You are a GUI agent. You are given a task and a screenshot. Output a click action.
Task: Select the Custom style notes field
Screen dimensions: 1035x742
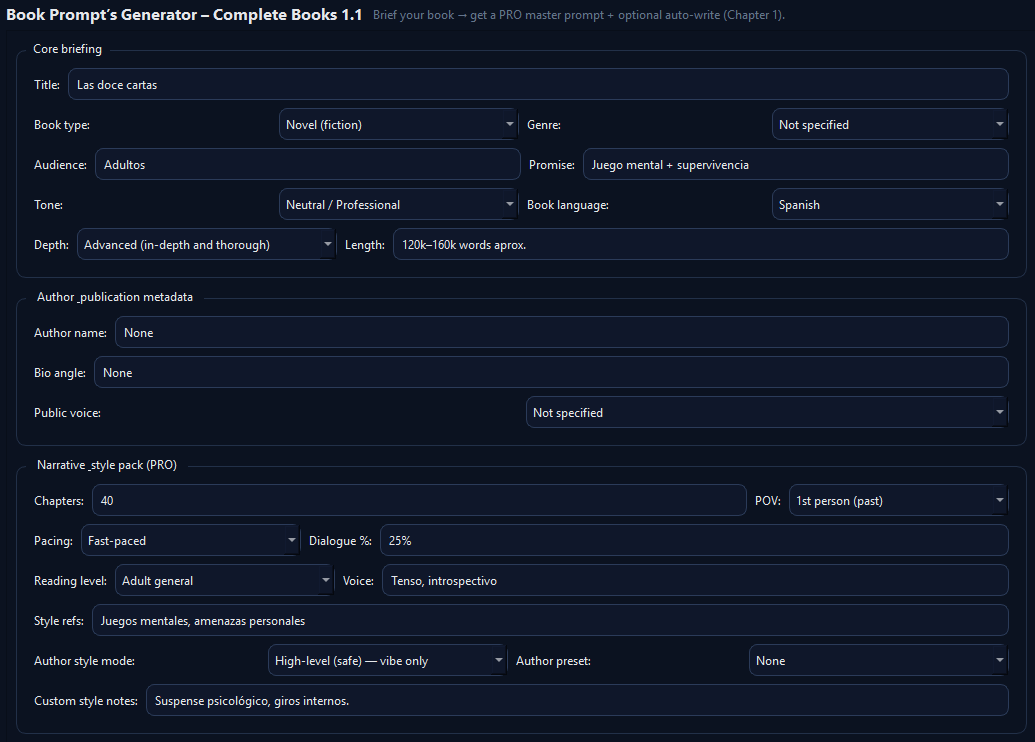click(578, 700)
